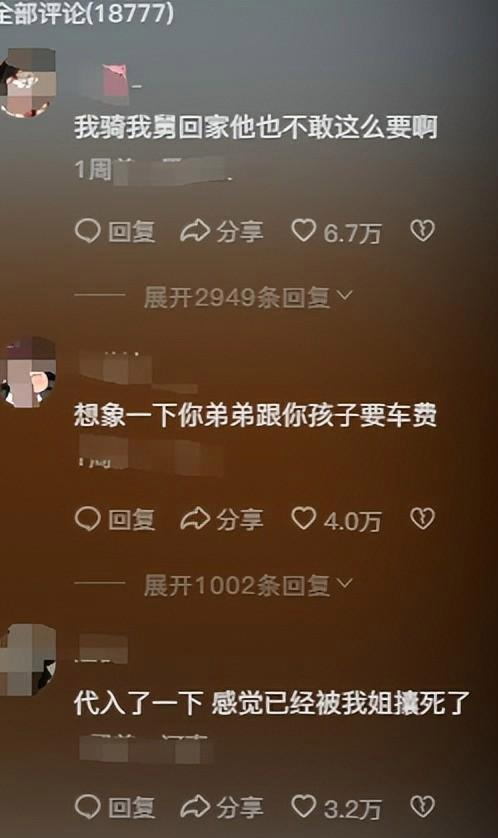This screenshot has width=498, height=838.
Task: Like the comment with 3.2万 likes
Action: (304, 806)
